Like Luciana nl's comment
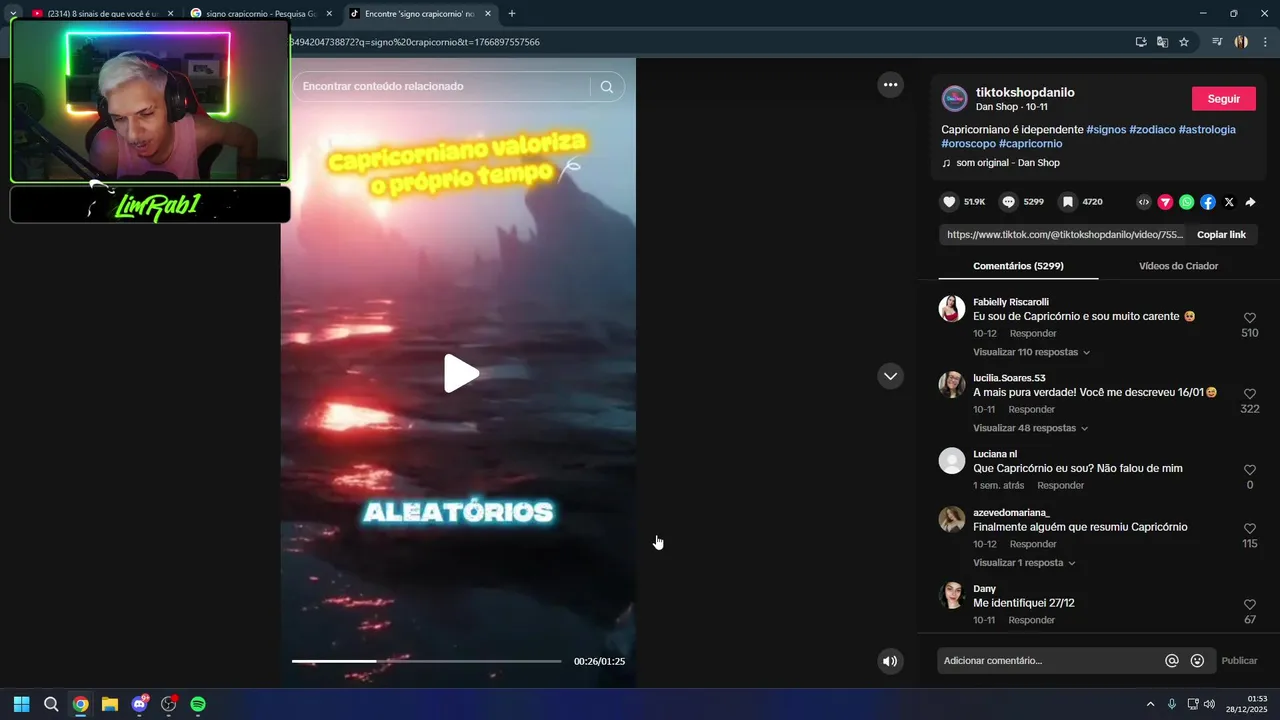The image size is (1280, 720). (x=1249, y=470)
